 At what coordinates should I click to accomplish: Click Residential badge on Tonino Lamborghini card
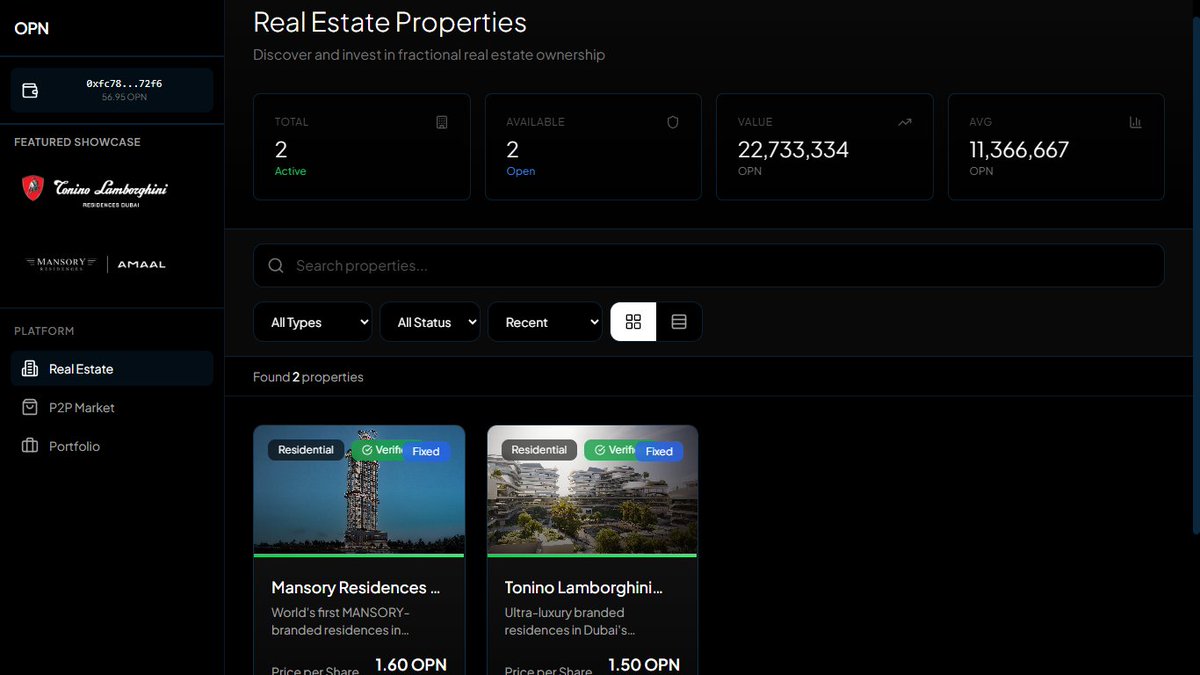tap(539, 450)
